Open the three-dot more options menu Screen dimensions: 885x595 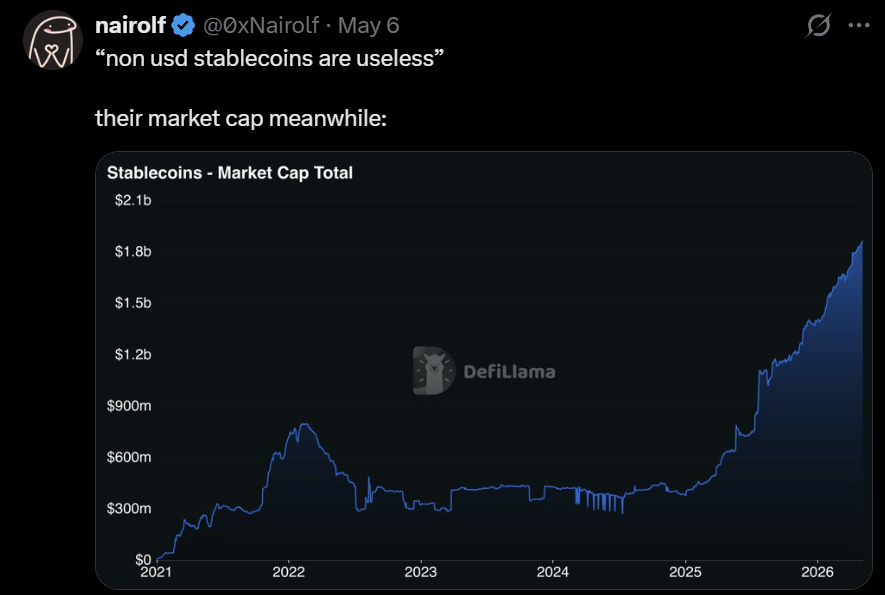[858, 25]
